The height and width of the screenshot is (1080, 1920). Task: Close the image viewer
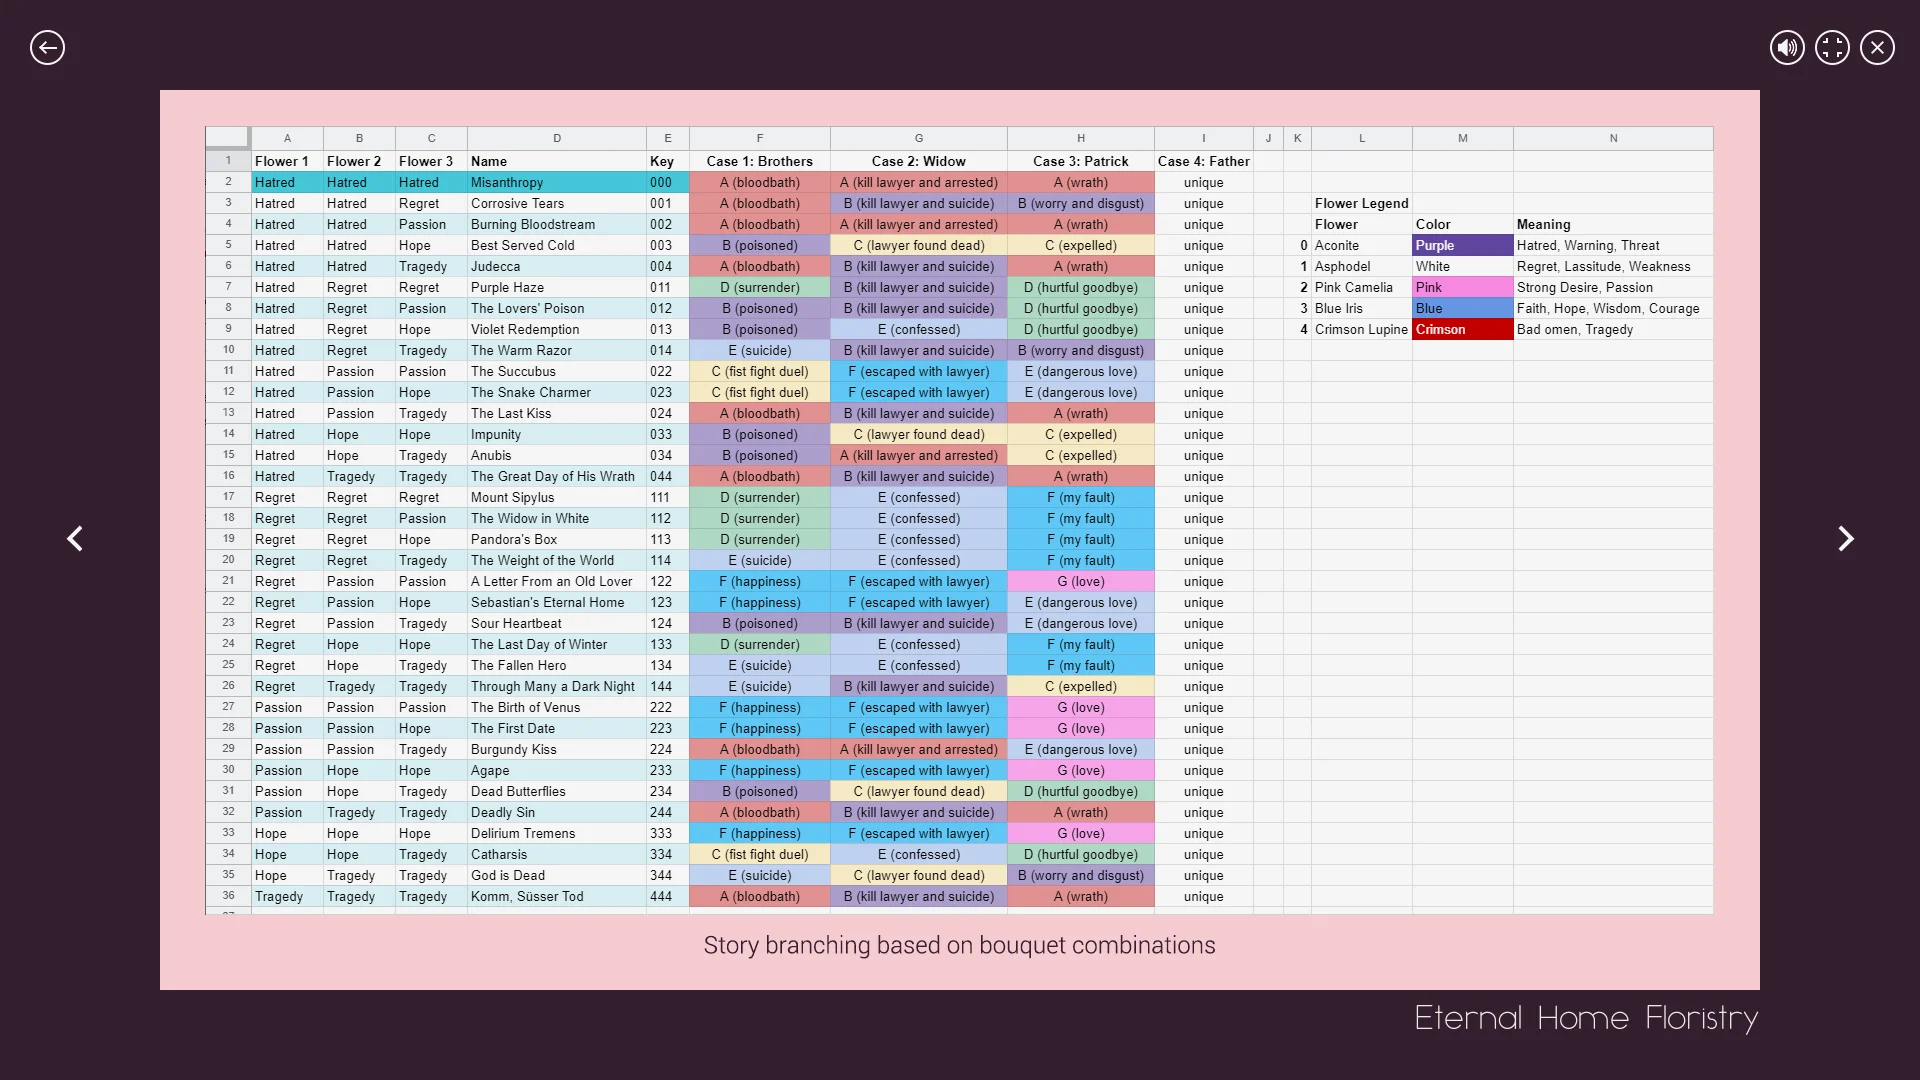pos(1877,47)
